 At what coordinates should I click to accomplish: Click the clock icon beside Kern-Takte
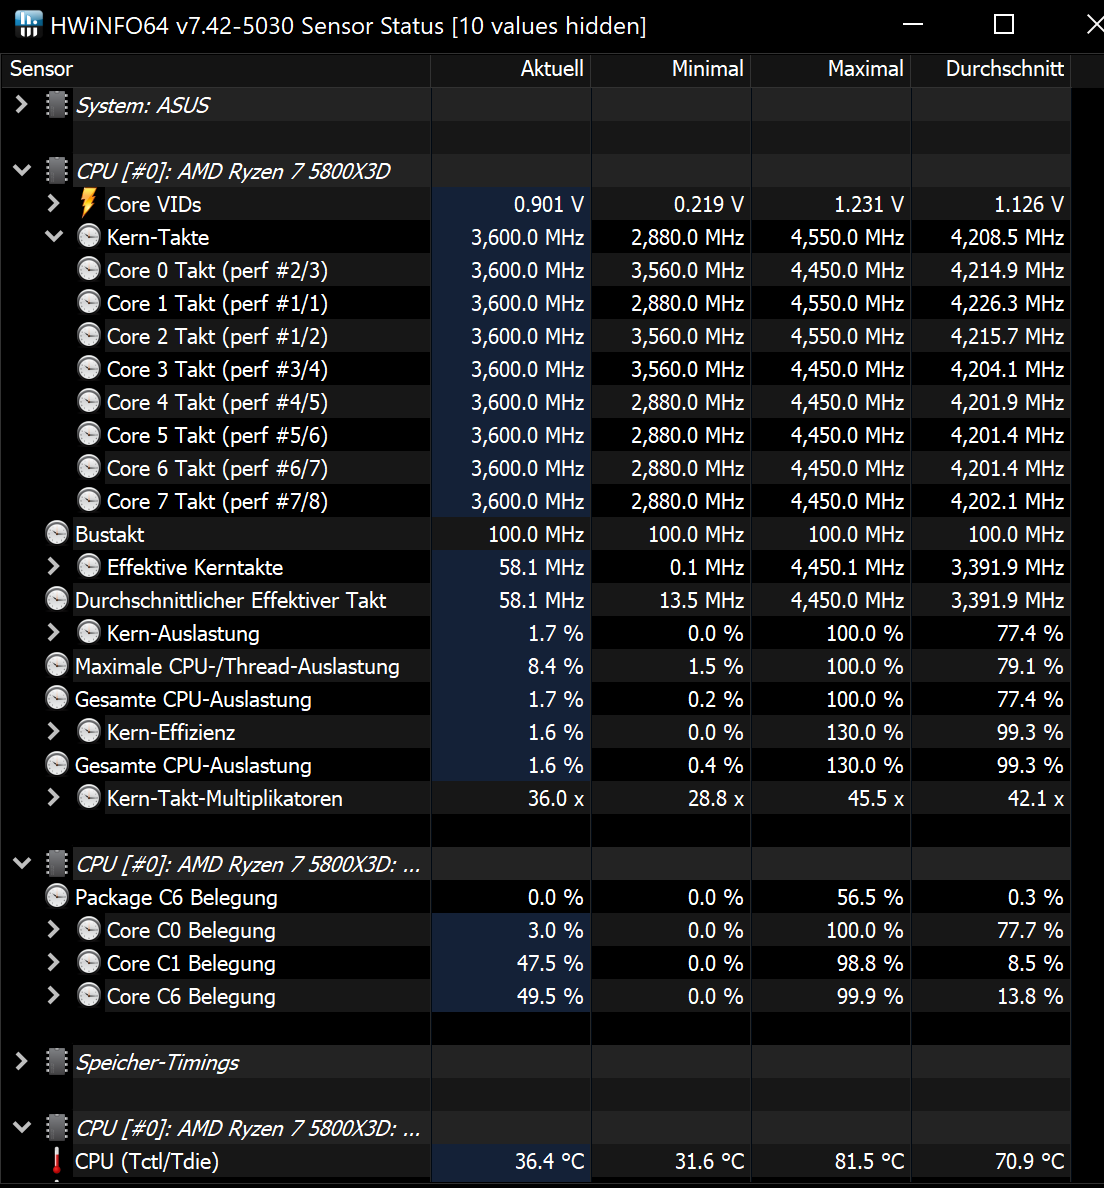[x=89, y=236]
